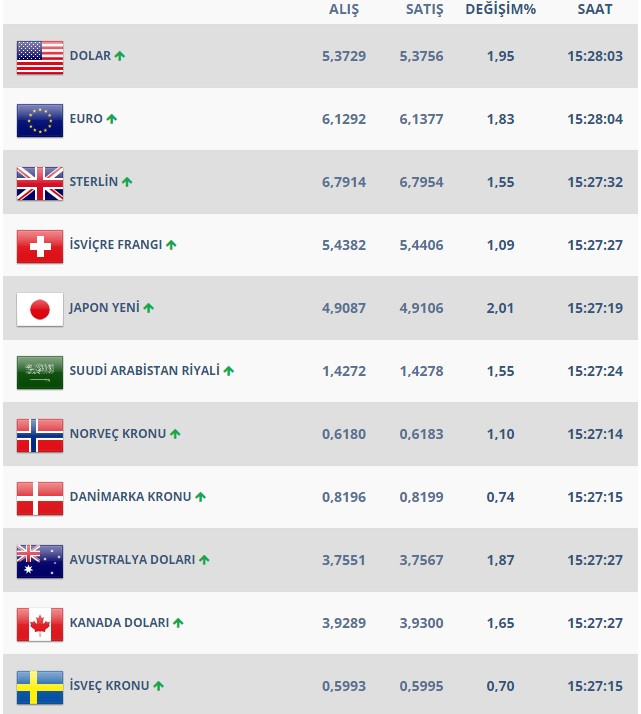Open the JAPON YENİ link
Screen dimensions: 641x714
104,308
